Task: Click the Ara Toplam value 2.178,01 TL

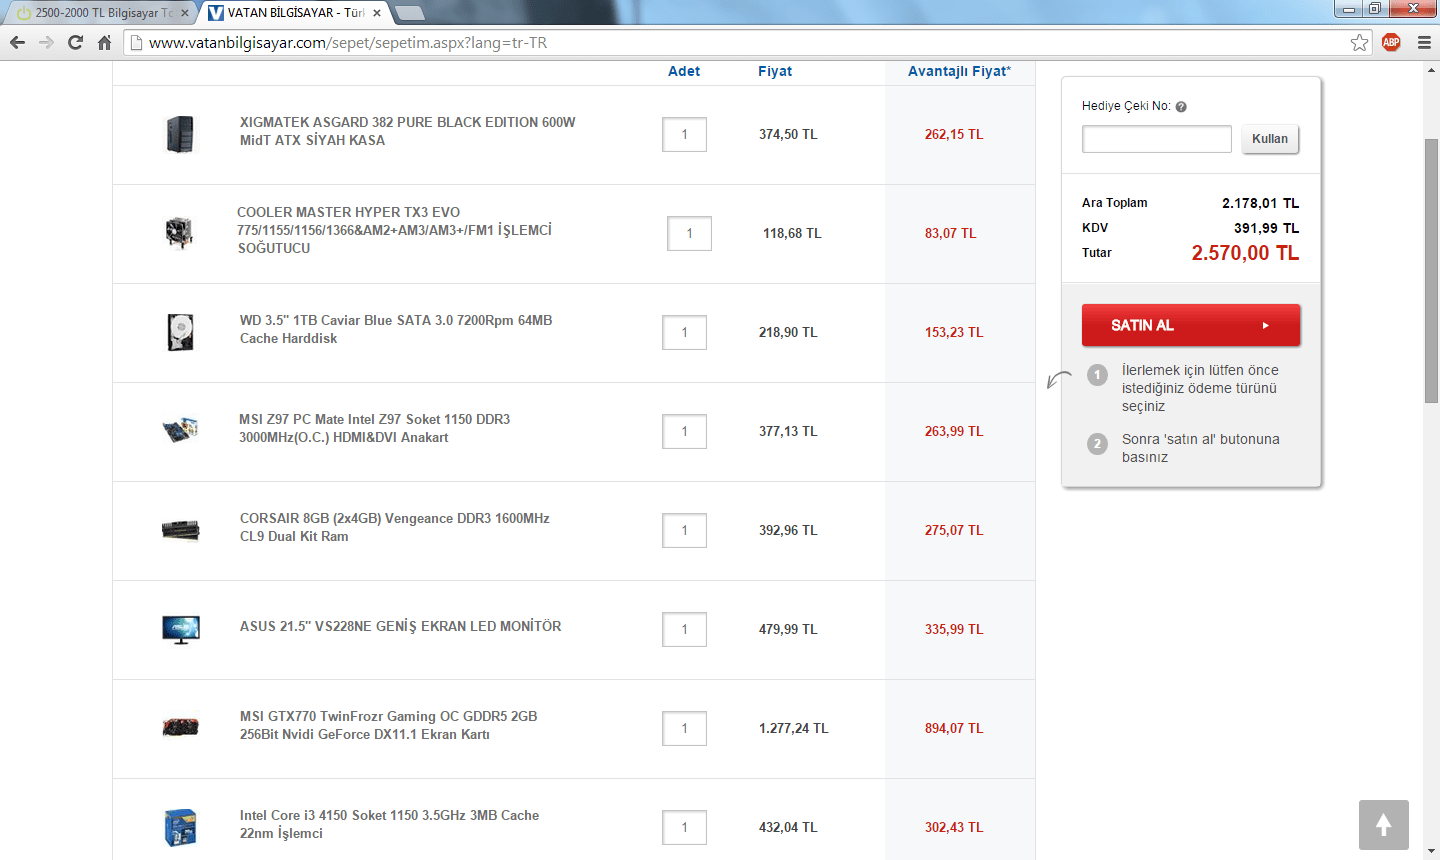Action: pos(1260,203)
